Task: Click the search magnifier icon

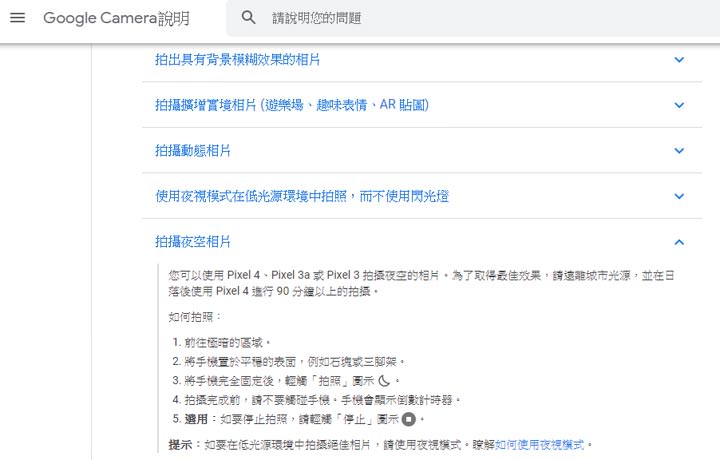Action: click(x=248, y=17)
